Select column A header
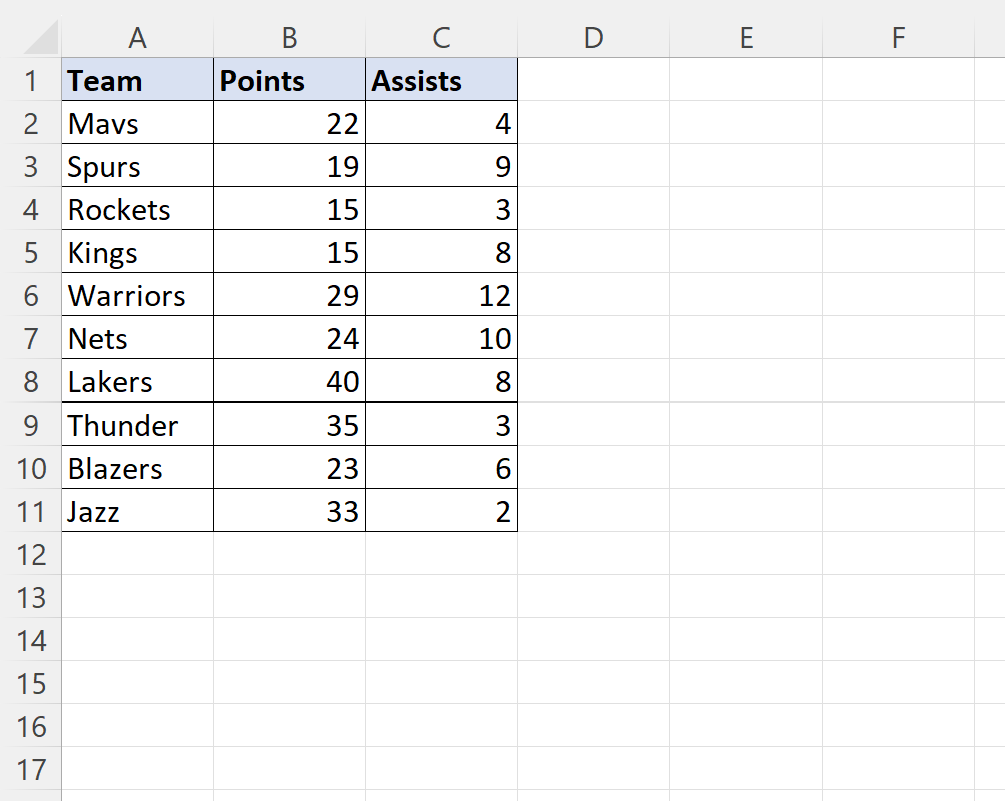Image resolution: width=1005 pixels, height=801 pixels. coord(137,38)
